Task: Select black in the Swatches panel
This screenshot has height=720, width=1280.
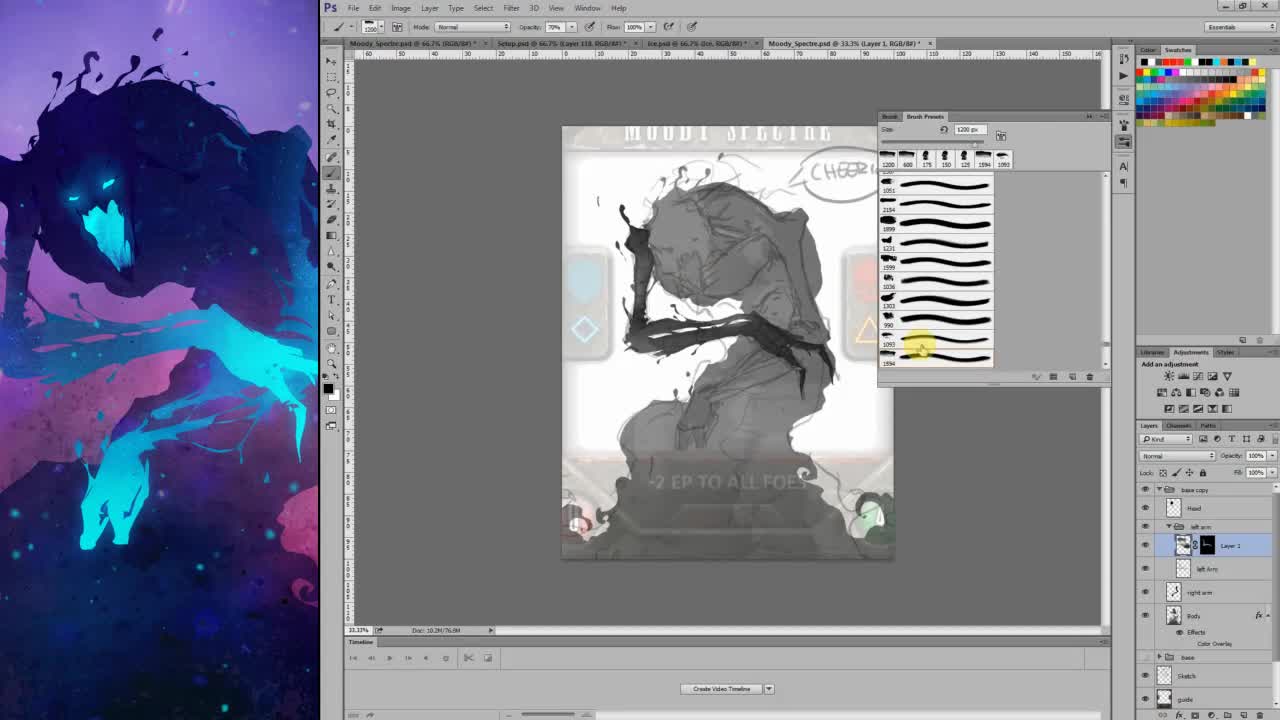Action: (1144, 61)
